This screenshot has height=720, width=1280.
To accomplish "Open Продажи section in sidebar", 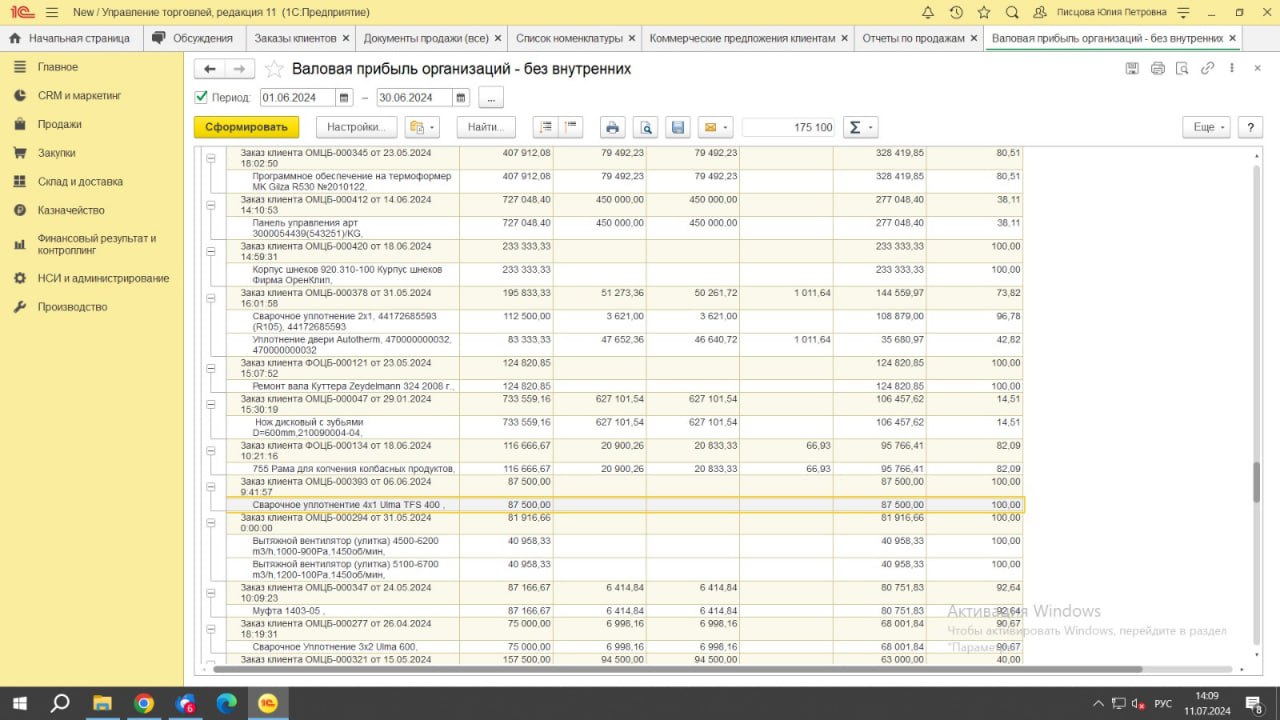I will click(x=60, y=124).
